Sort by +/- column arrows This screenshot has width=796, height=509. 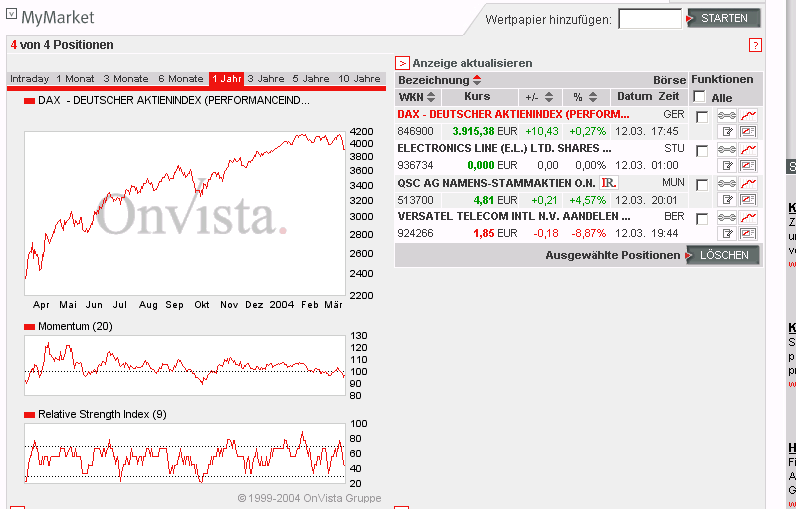click(548, 96)
